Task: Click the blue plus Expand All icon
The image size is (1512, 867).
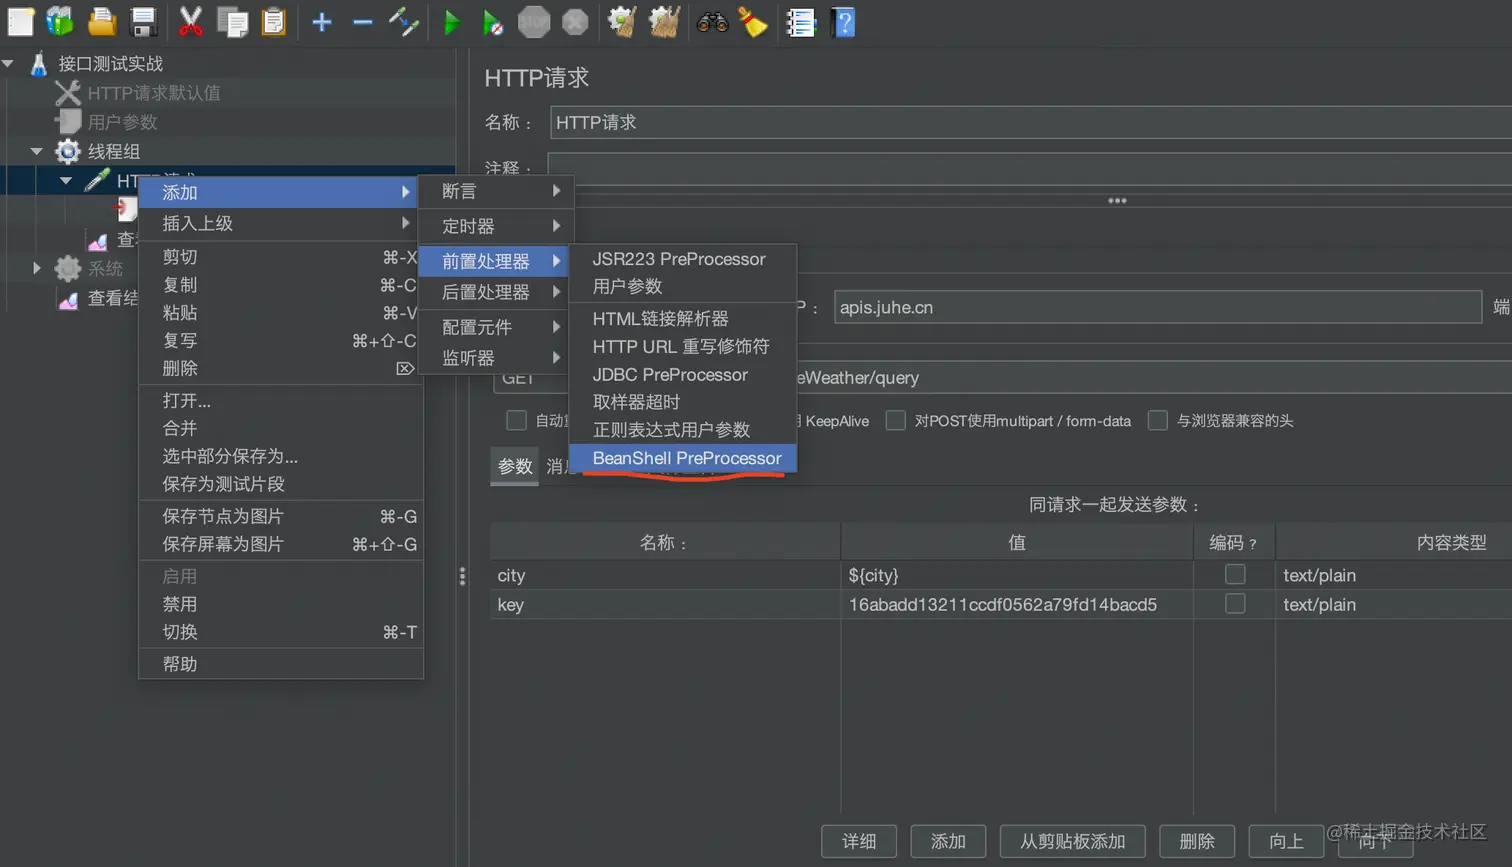Action: tap(321, 22)
